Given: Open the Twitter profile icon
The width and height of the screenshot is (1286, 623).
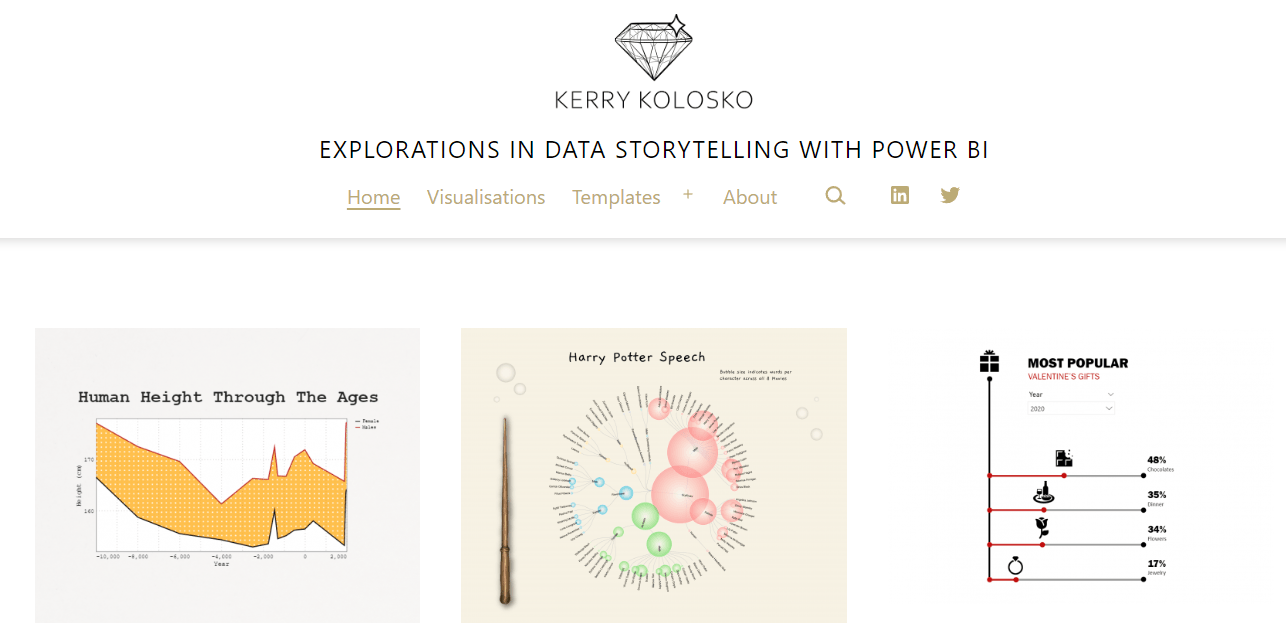Looking at the screenshot, I should click(x=950, y=195).
